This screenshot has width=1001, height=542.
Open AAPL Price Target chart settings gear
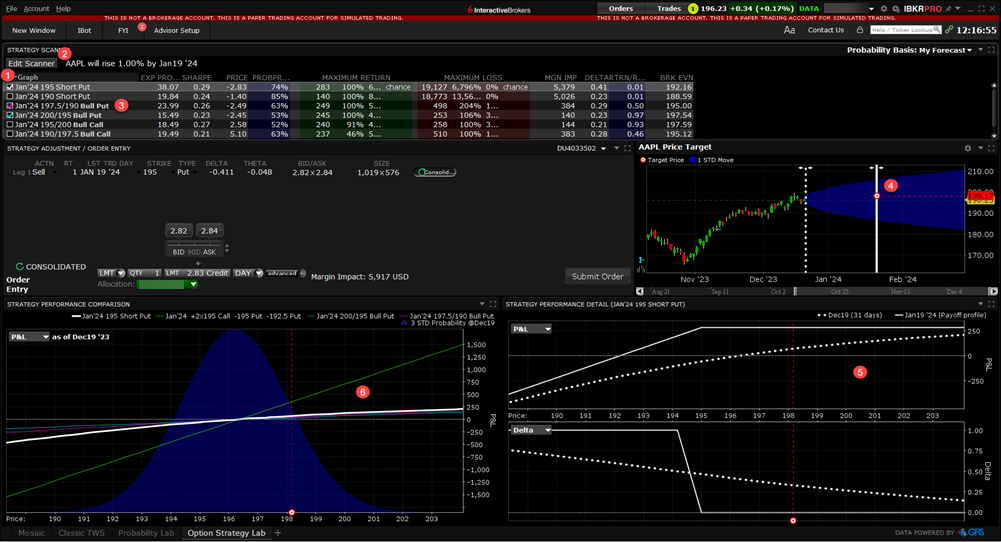(968, 148)
